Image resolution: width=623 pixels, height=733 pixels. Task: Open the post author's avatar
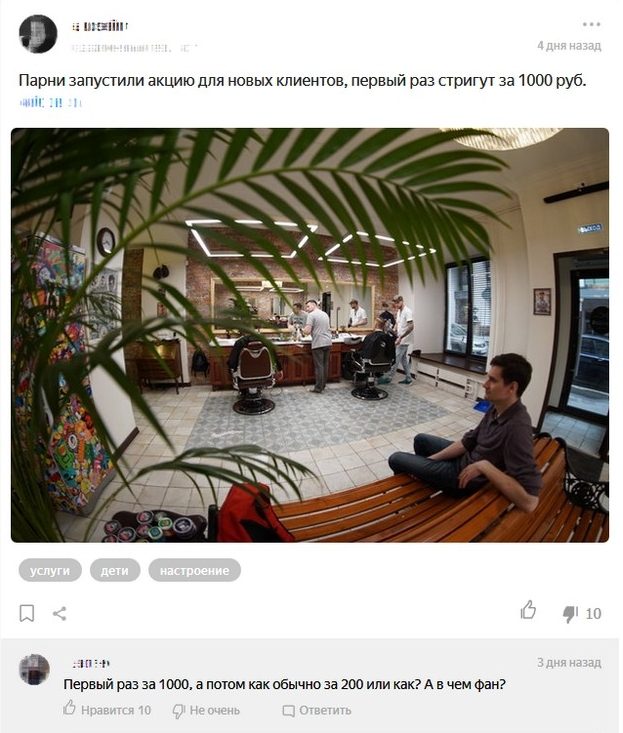pyautogui.click(x=38, y=34)
